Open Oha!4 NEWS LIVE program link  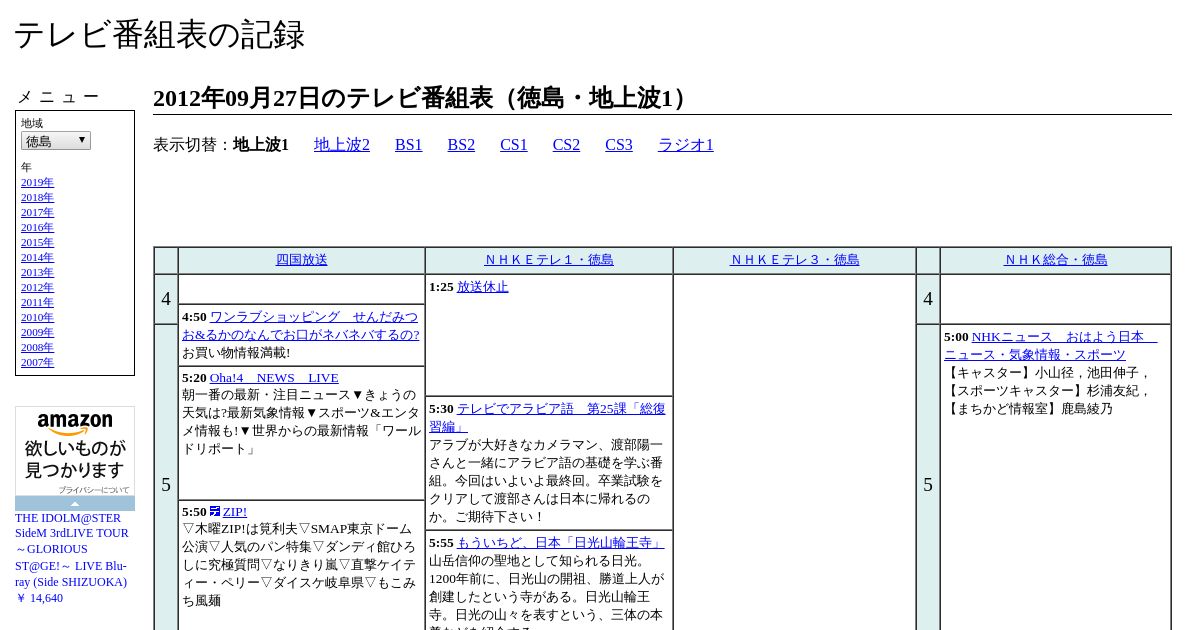tap(274, 378)
